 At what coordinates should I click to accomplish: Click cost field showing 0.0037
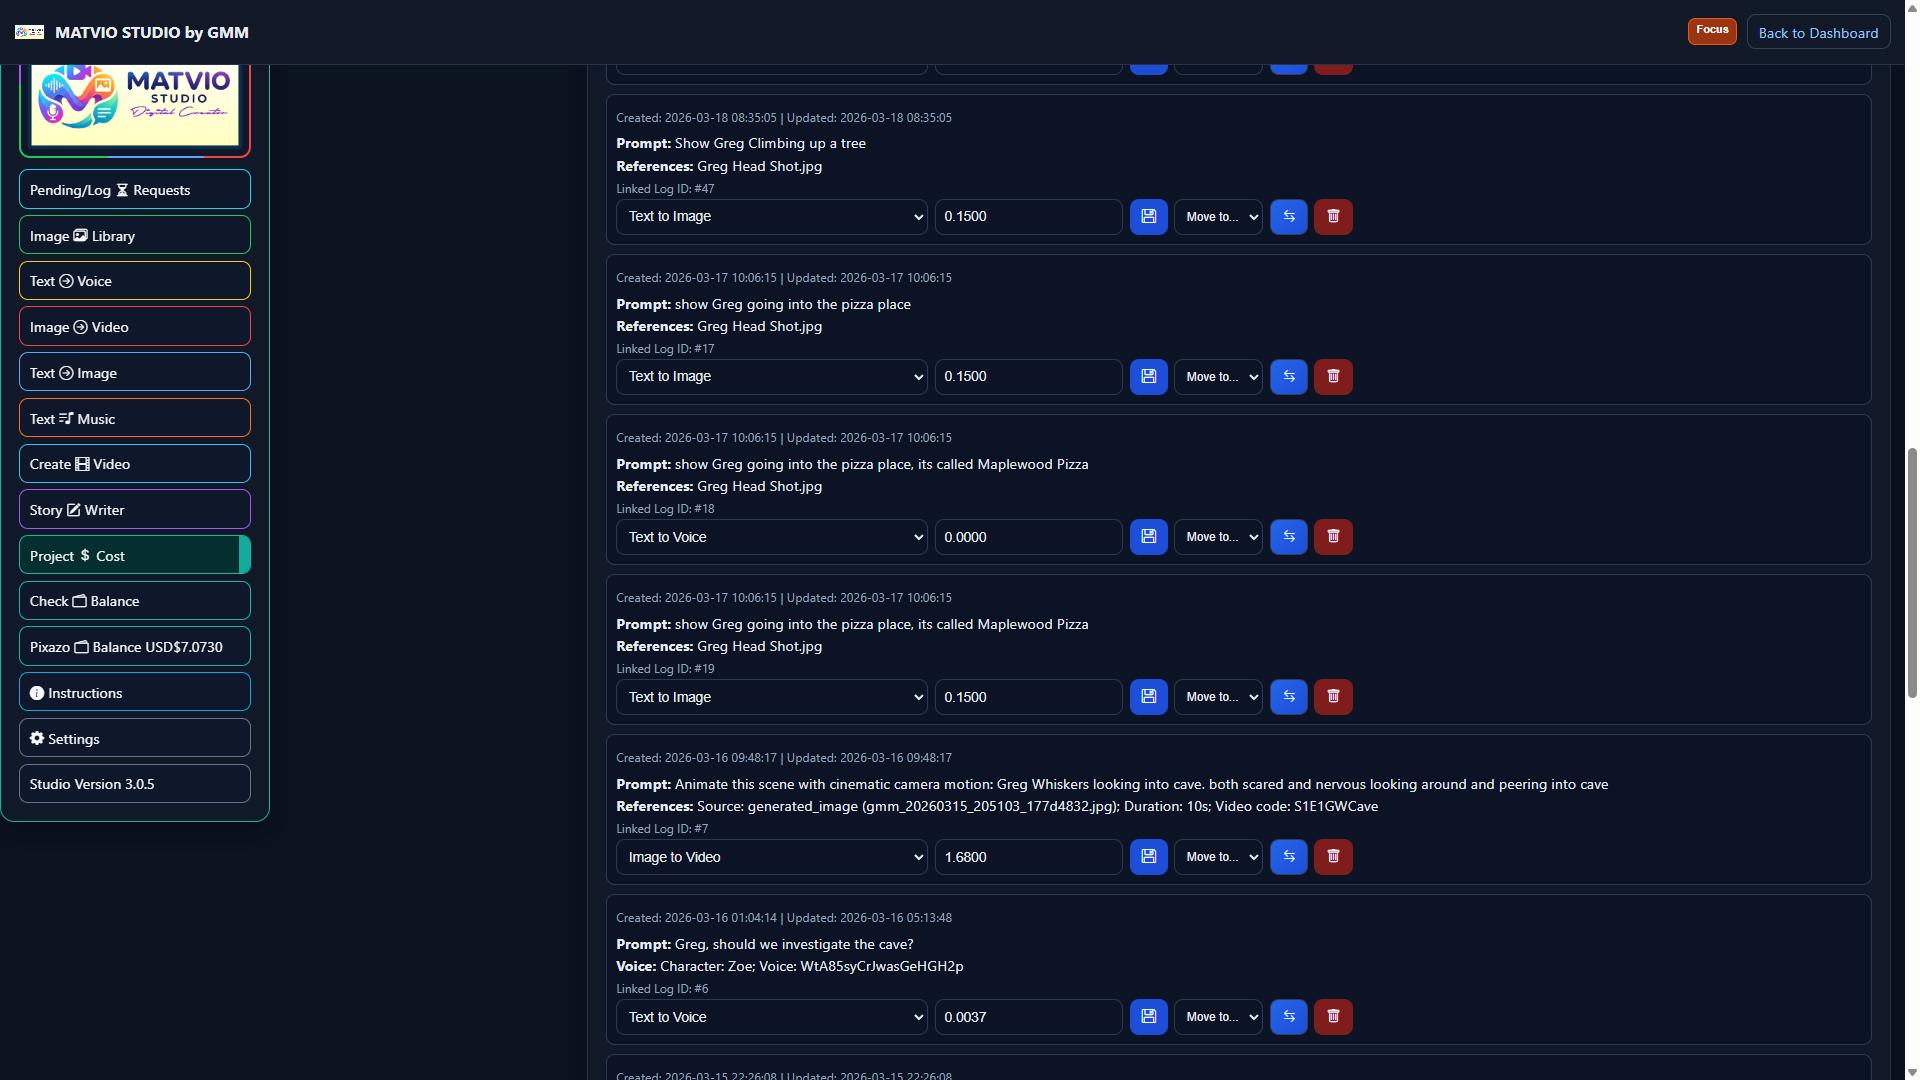pos(1028,1017)
